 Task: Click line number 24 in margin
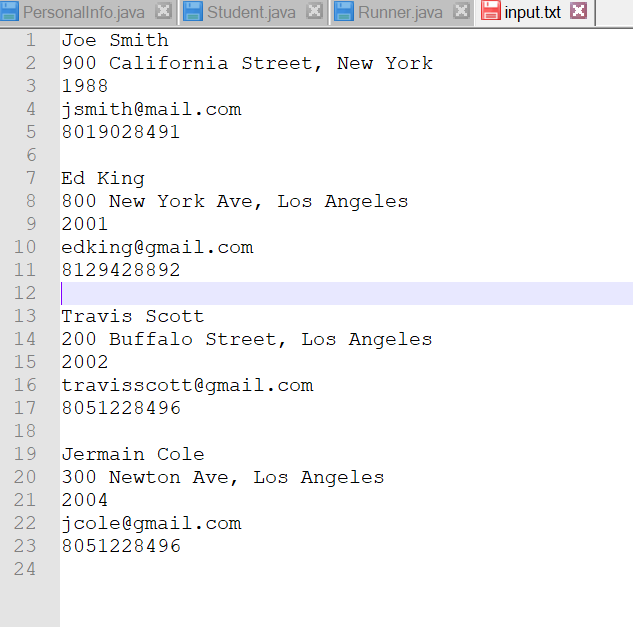25,569
